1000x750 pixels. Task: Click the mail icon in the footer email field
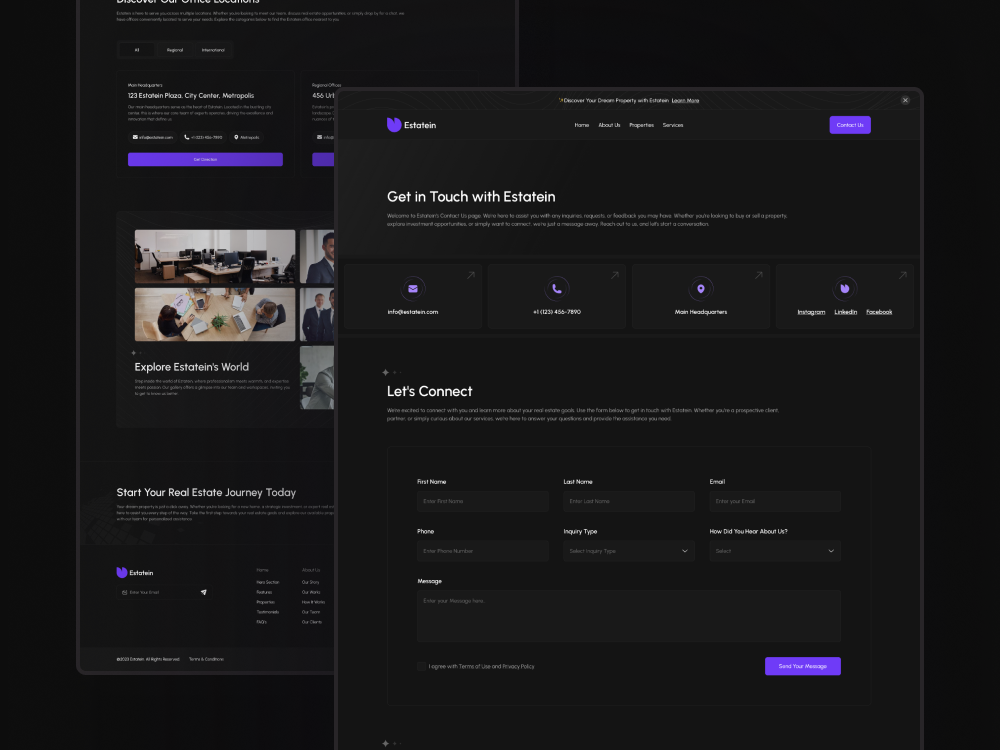click(124, 592)
